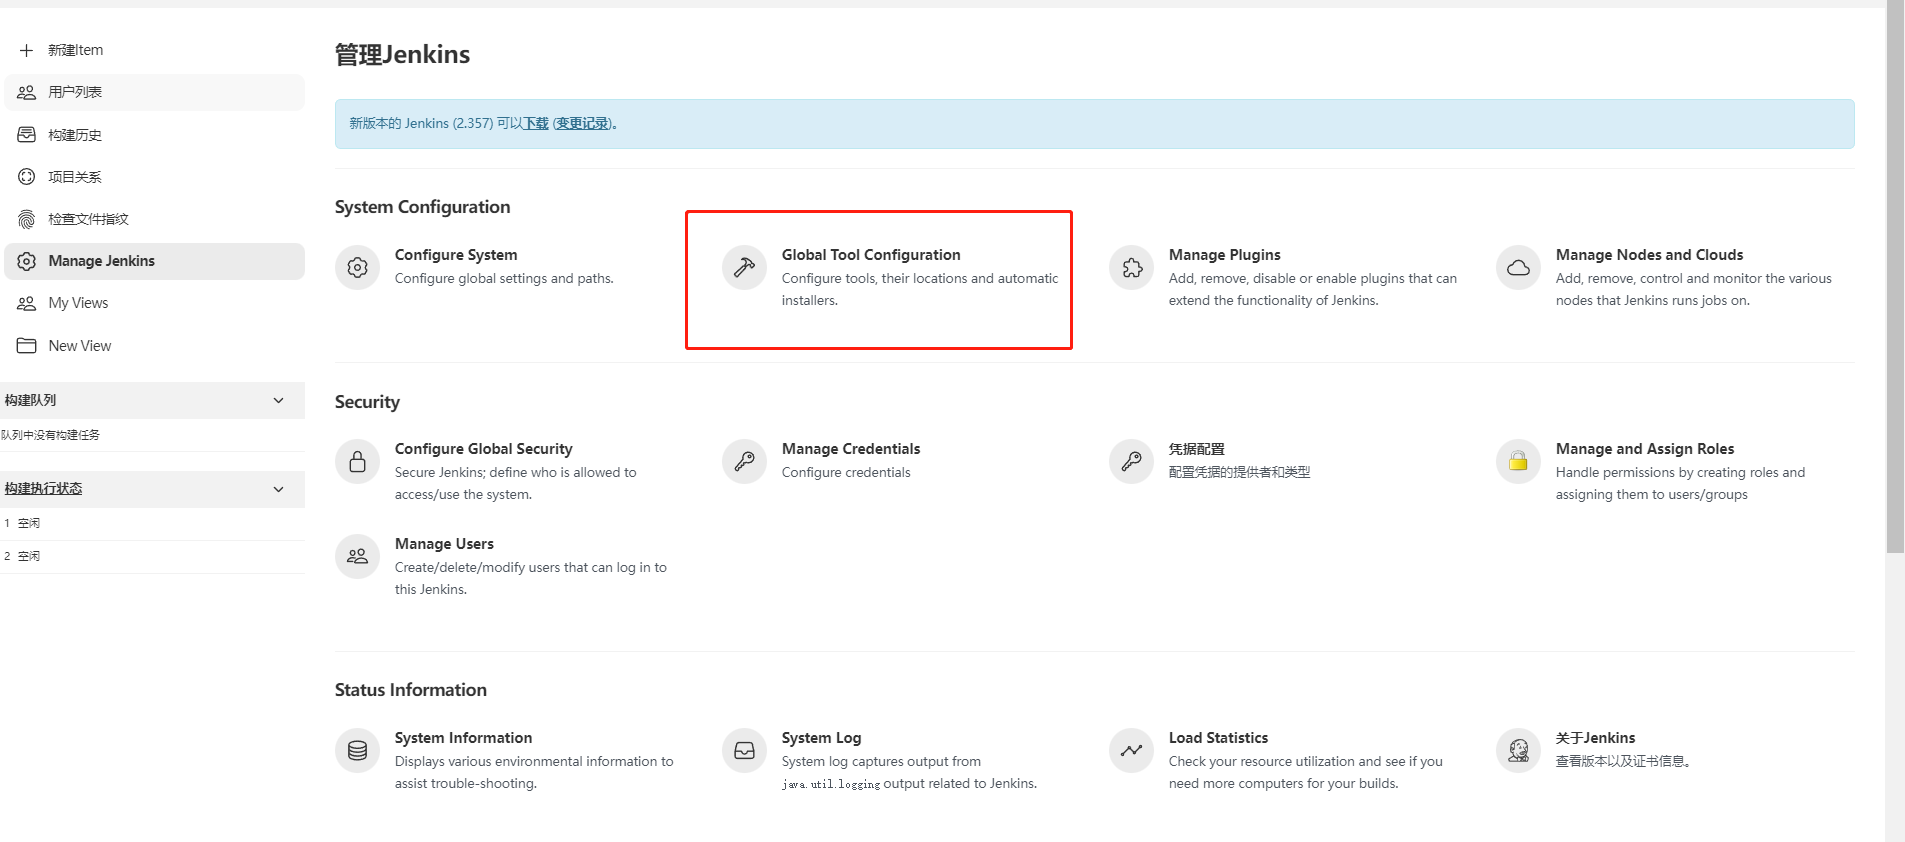1905x842 pixels.
Task: Open the Configure System title link
Action: pos(456,255)
